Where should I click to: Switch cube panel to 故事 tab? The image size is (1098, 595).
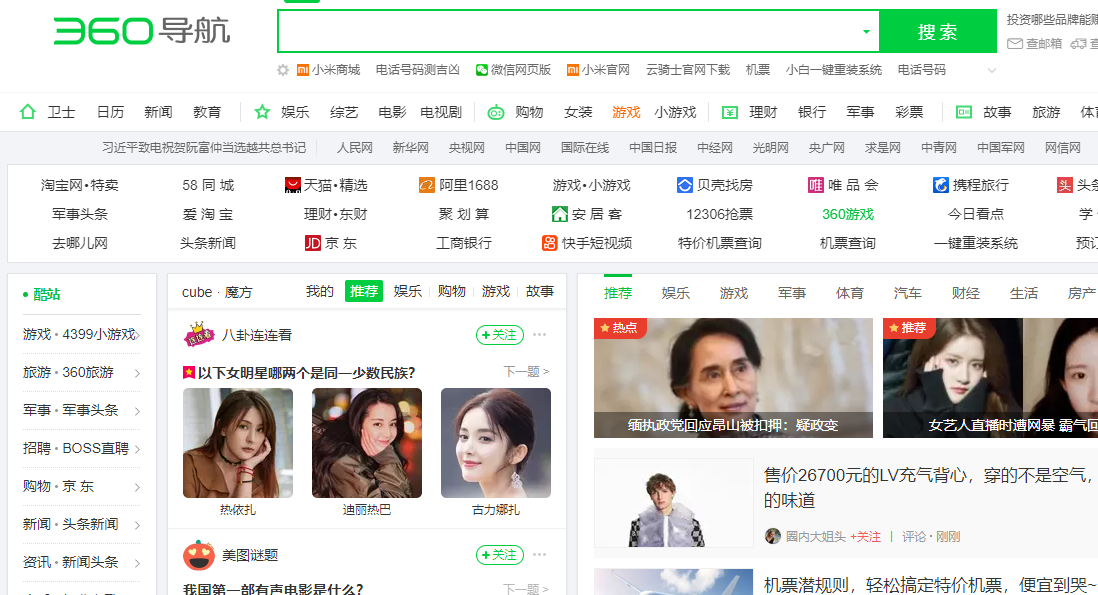point(540,291)
